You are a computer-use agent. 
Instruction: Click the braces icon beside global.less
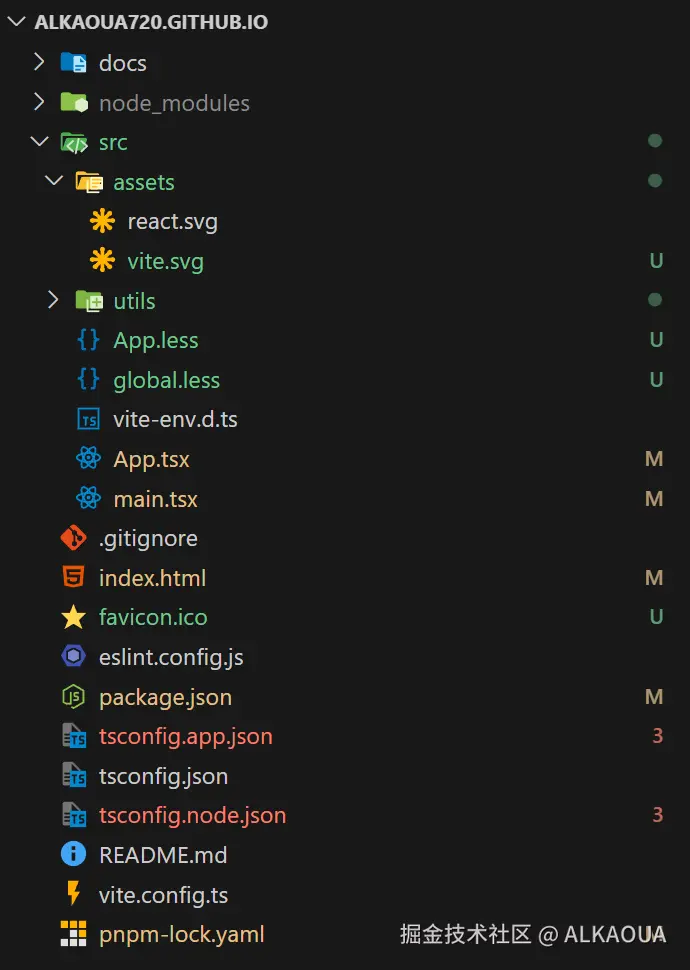pyautogui.click(x=88, y=380)
